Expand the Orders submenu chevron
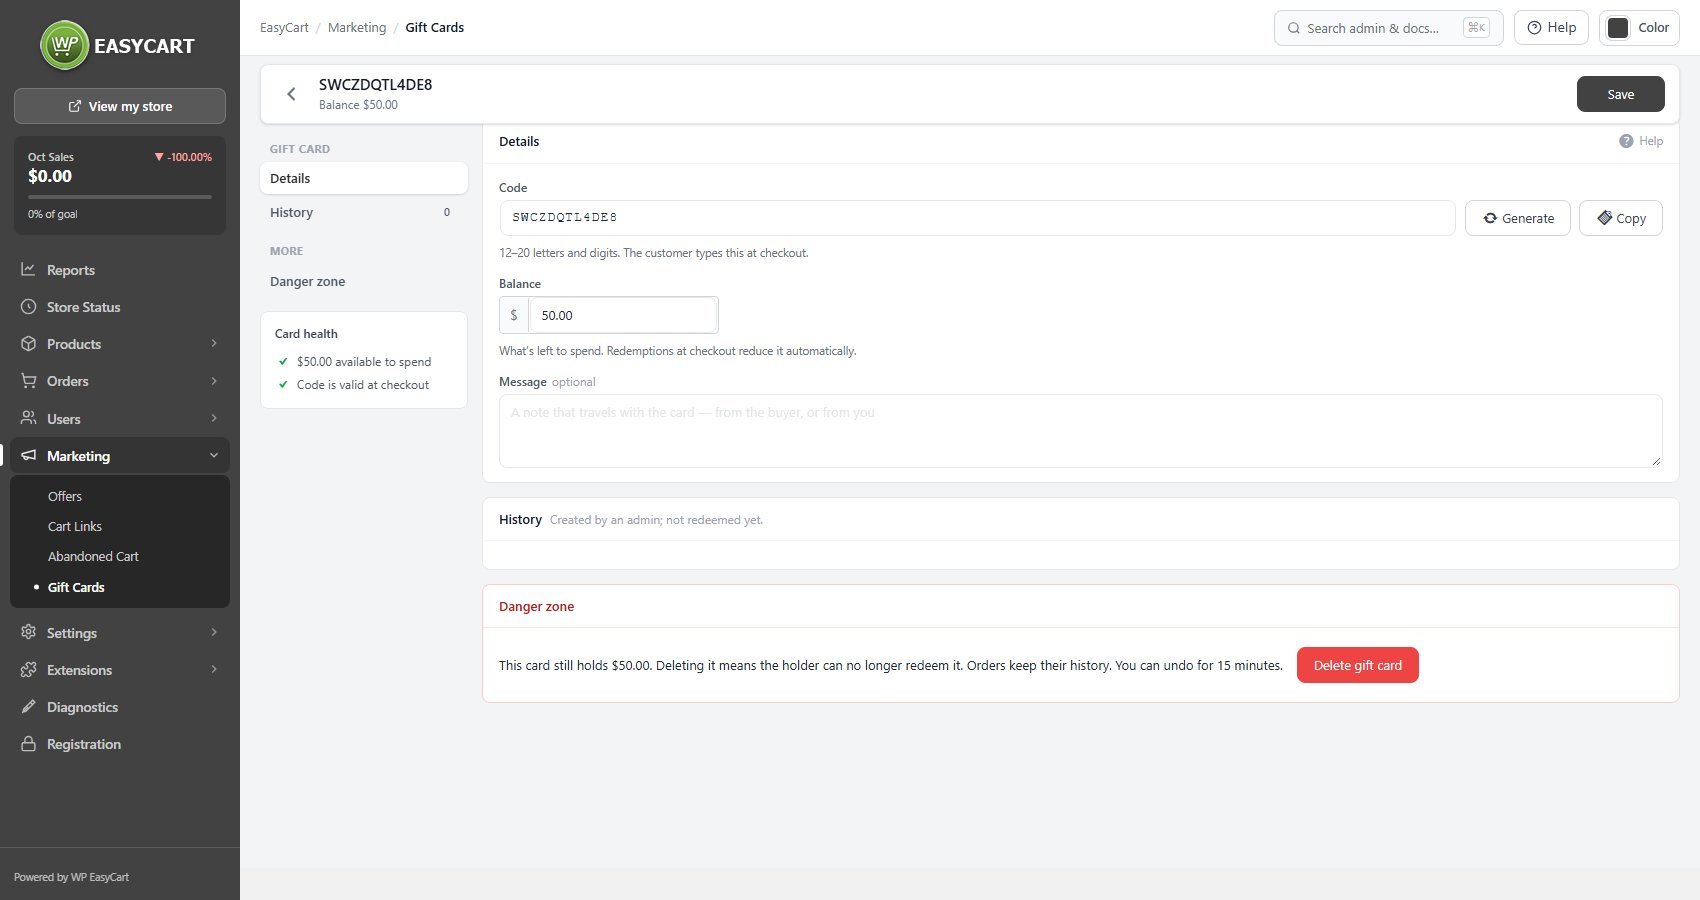The height and width of the screenshot is (900, 1700). point(214,381)
